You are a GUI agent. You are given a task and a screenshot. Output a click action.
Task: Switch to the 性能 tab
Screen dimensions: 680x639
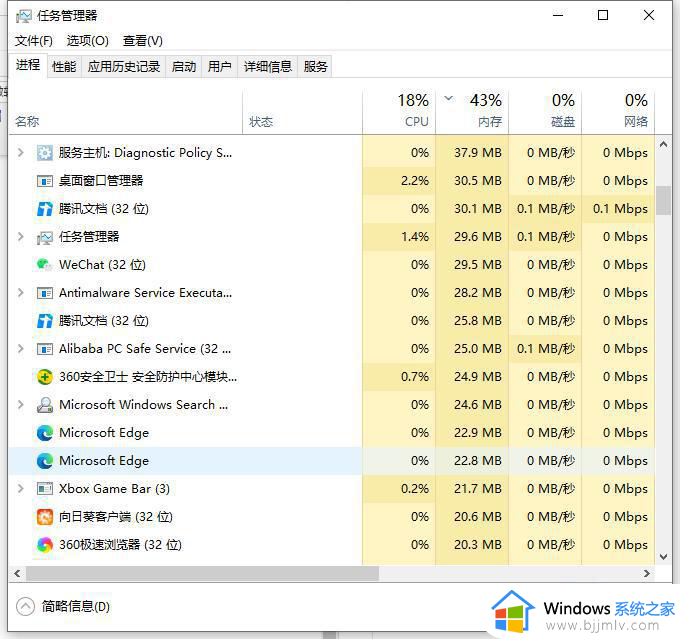[x=64, y=67]
